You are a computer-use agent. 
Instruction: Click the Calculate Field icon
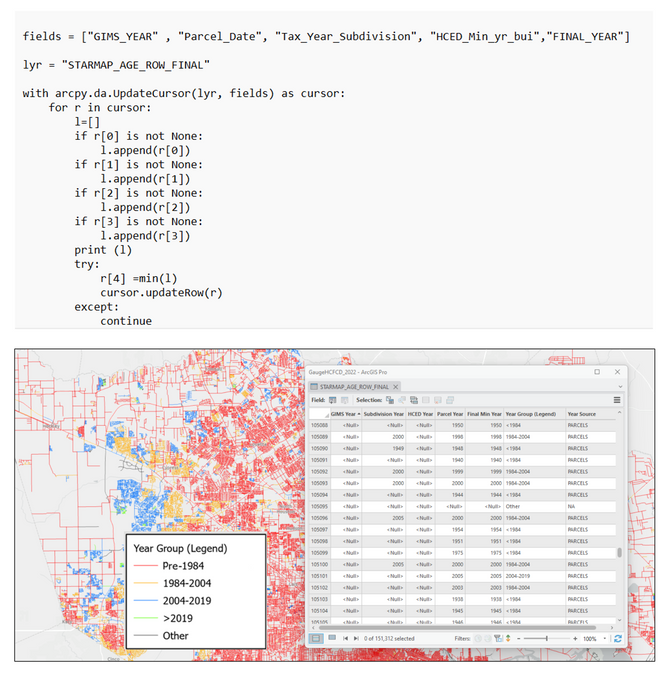[344, 399]
